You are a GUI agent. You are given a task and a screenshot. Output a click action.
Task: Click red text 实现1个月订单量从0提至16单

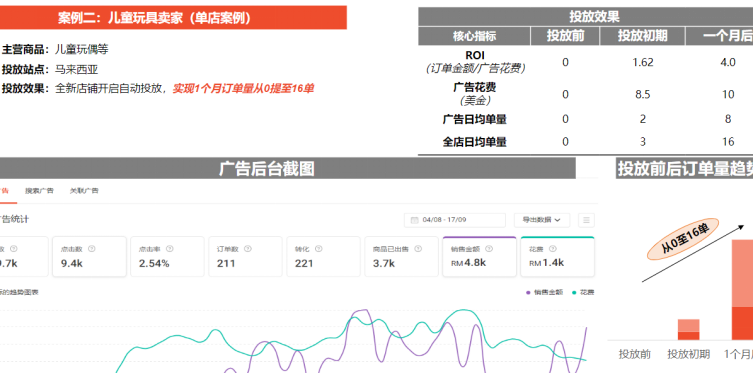point(243,89)
